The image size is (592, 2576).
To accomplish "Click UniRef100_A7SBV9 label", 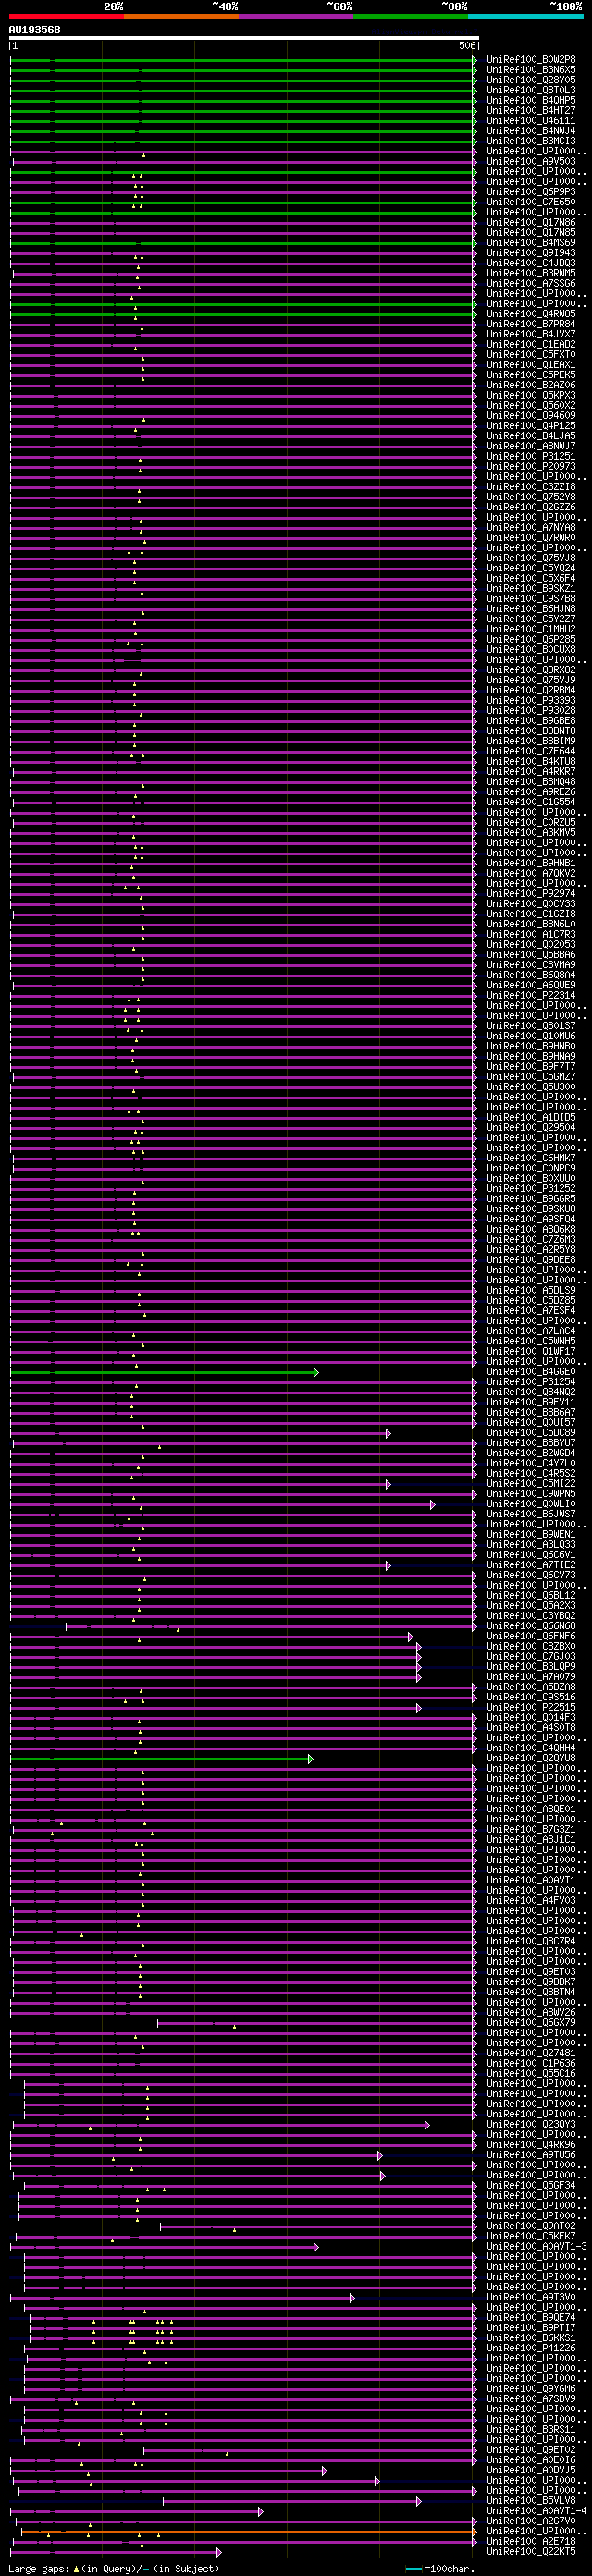I will [531, 2399].
